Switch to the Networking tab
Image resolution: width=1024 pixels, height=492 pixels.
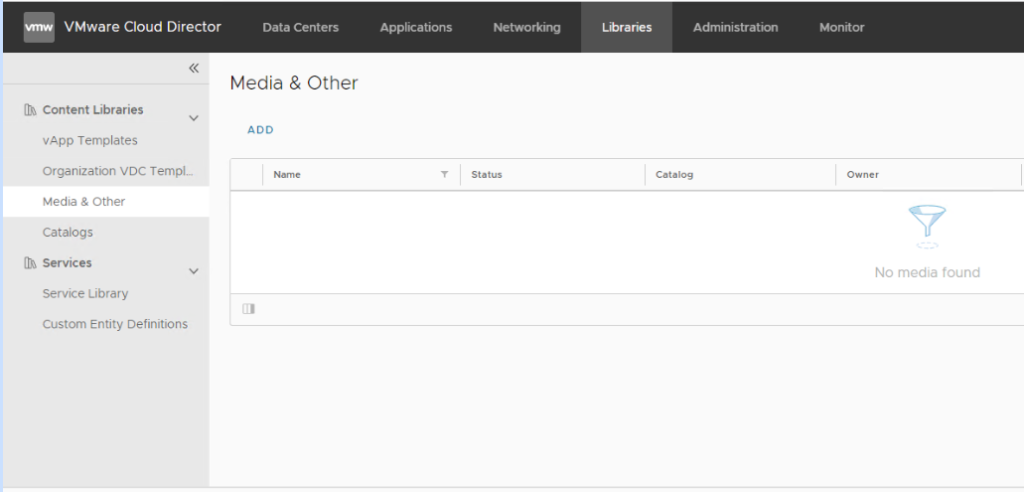tap(526, 27)
